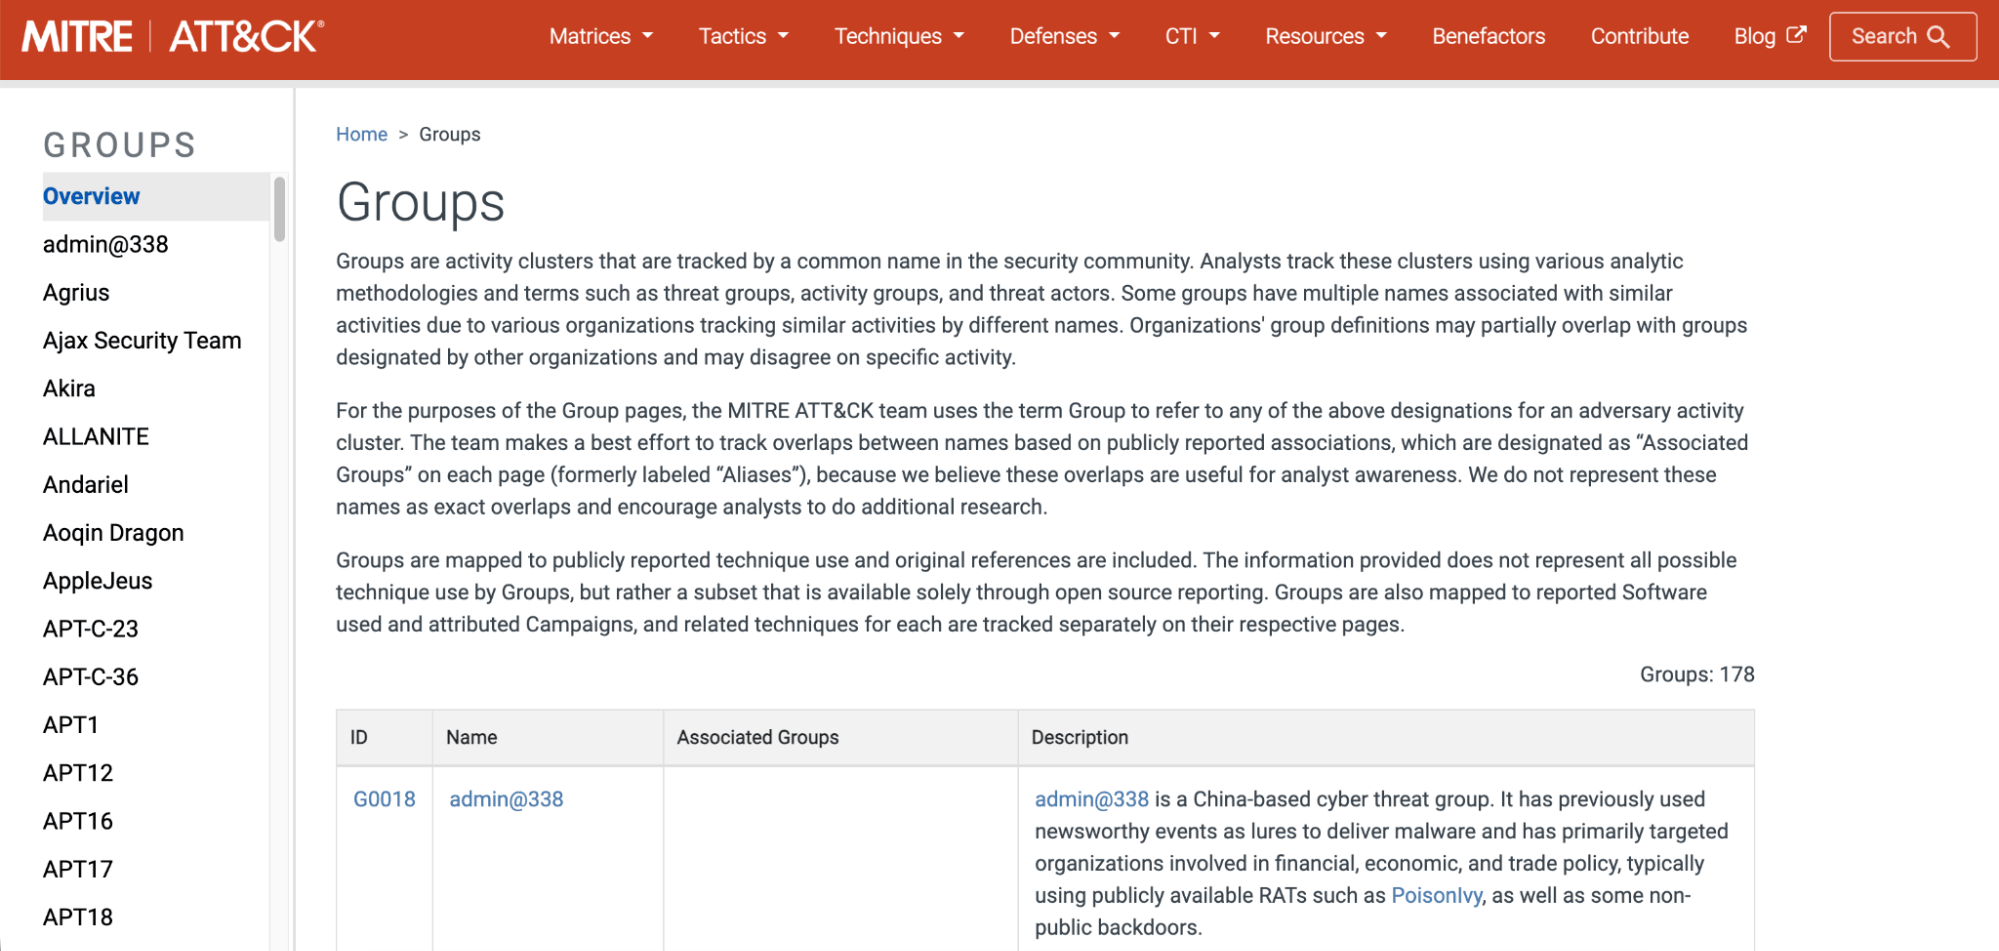Click the Groups page heading
Image resolution: width=1999 pixels, height=951 pixels.
[421, 203]
